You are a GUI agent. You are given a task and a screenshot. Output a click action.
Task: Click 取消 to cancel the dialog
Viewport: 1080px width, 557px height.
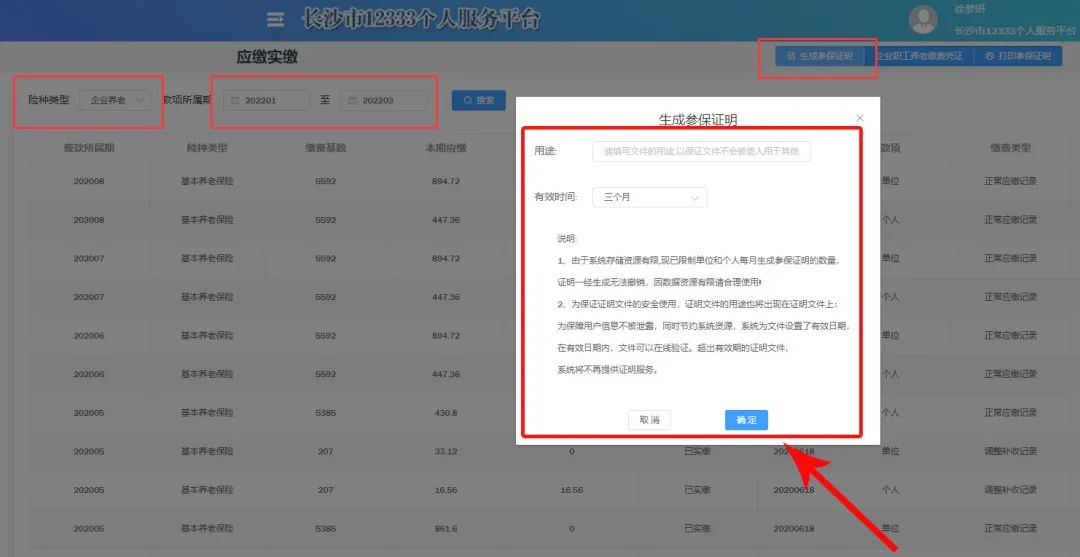[649, 420]
